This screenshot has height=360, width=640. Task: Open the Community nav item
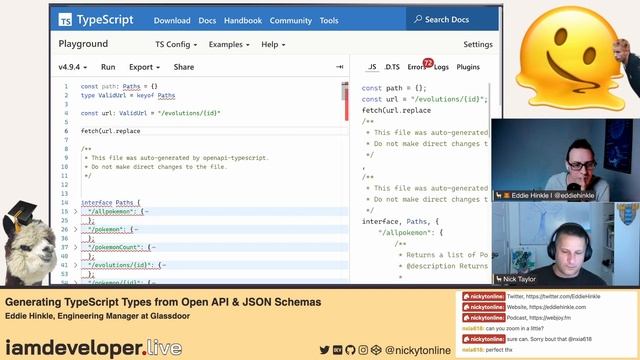tap(291, 20)
